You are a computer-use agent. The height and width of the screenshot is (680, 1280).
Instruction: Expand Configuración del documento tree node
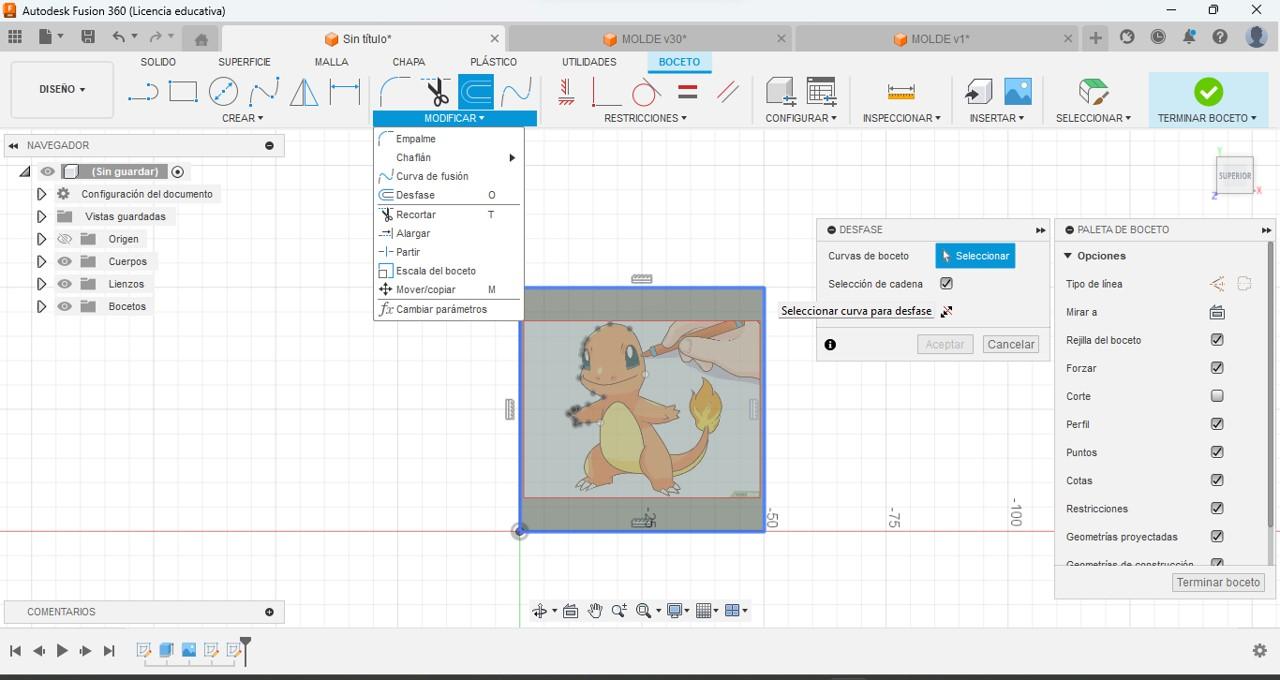pyautogui.click(x=41, y=194)
